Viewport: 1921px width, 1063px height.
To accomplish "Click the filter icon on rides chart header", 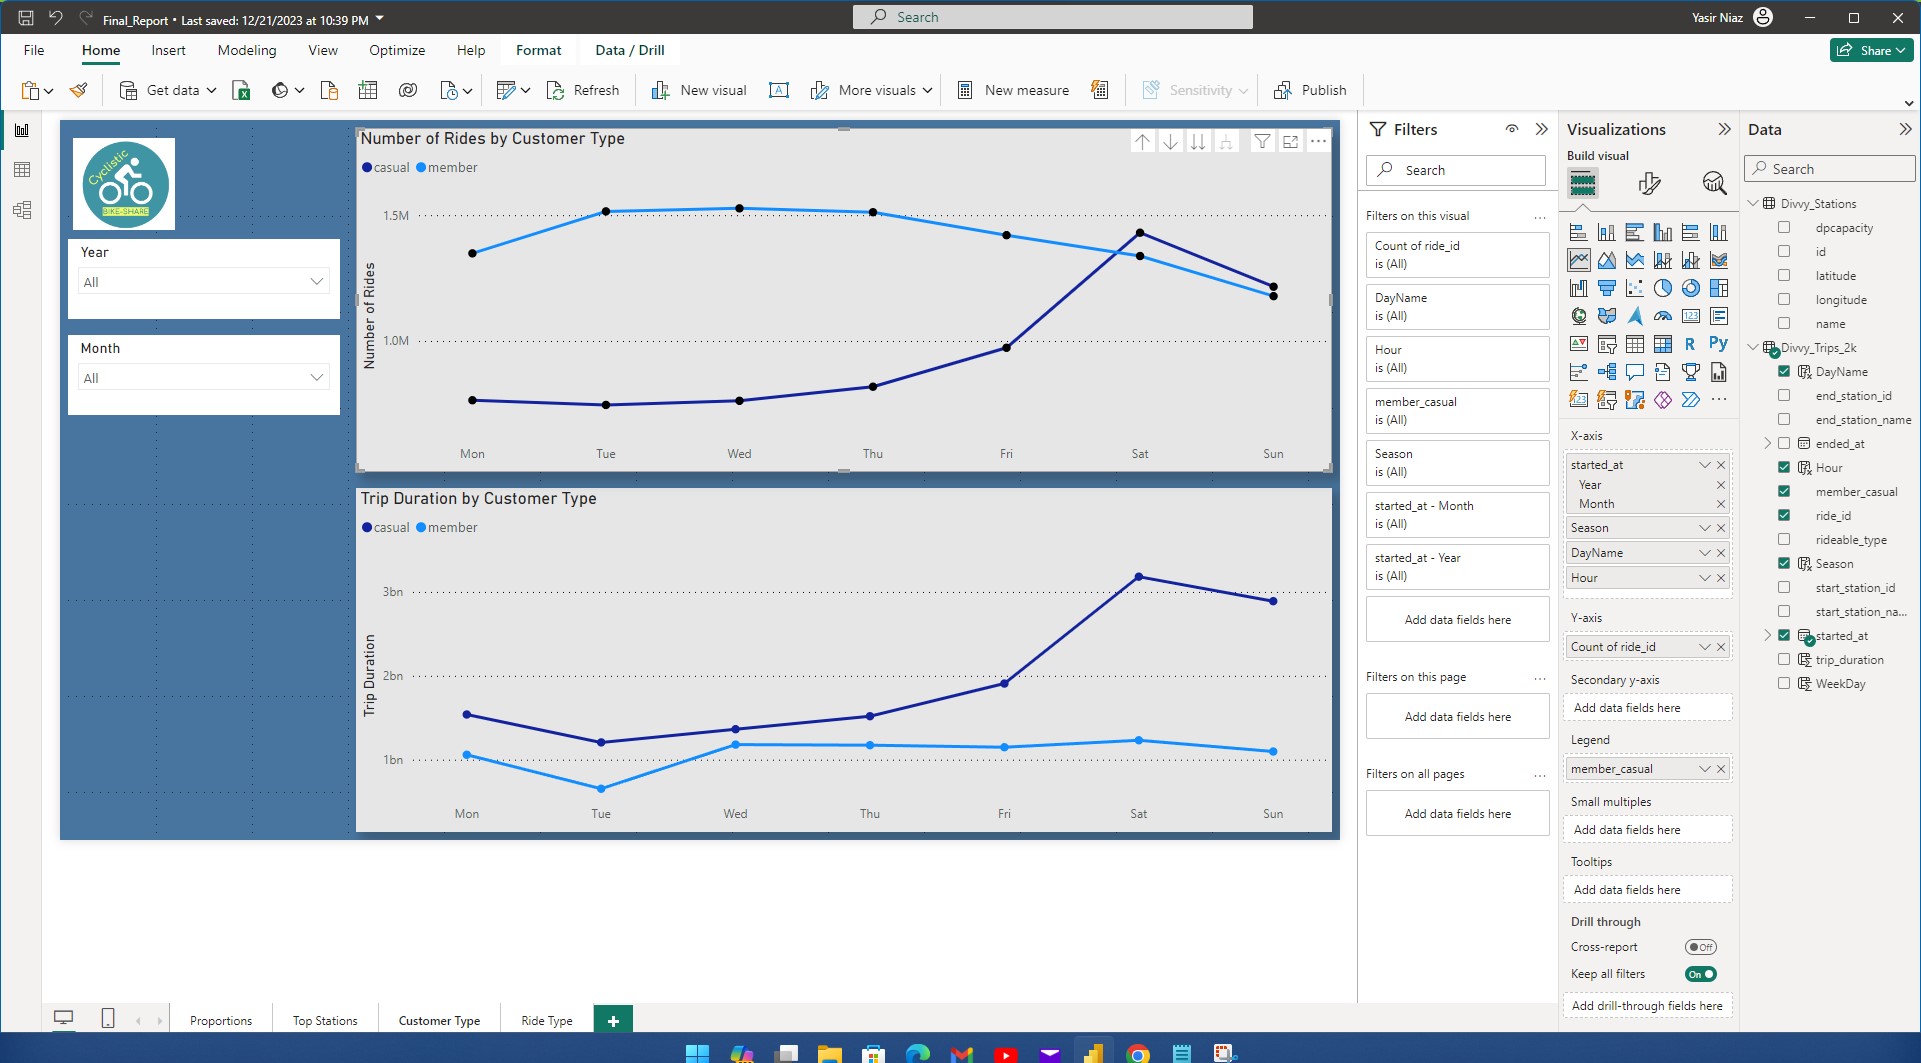I will [x=1263, y=142].
